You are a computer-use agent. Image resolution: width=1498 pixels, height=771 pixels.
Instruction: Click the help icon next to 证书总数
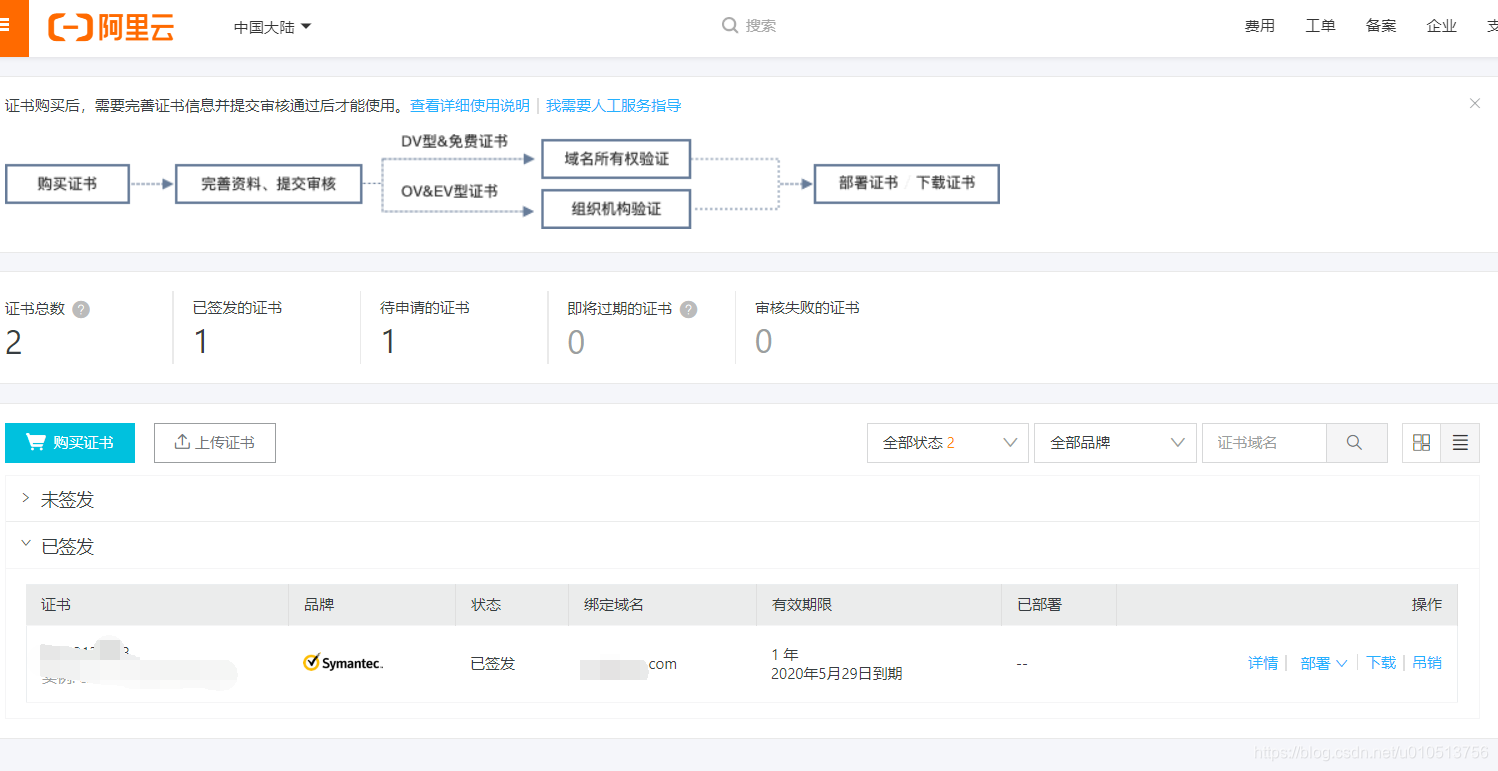[x=80, y=309]
